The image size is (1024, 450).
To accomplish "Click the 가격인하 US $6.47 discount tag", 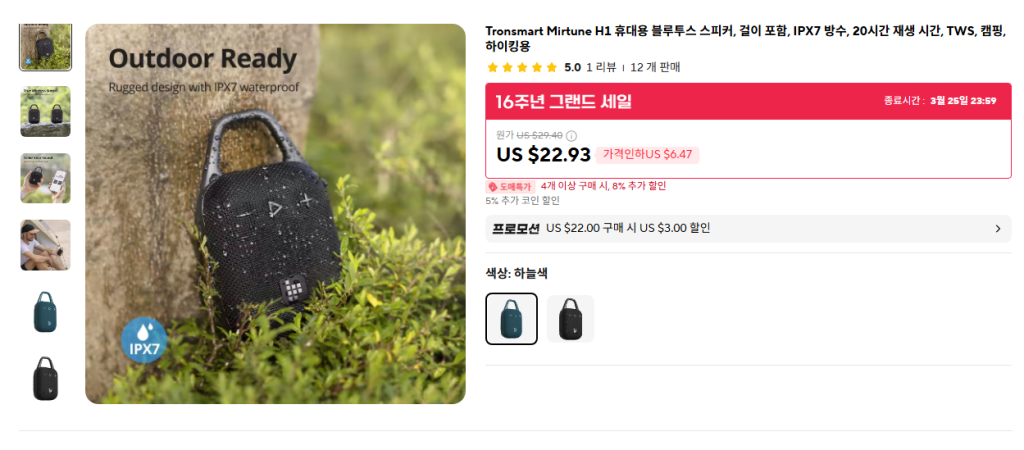I will (x=647, y=155).
